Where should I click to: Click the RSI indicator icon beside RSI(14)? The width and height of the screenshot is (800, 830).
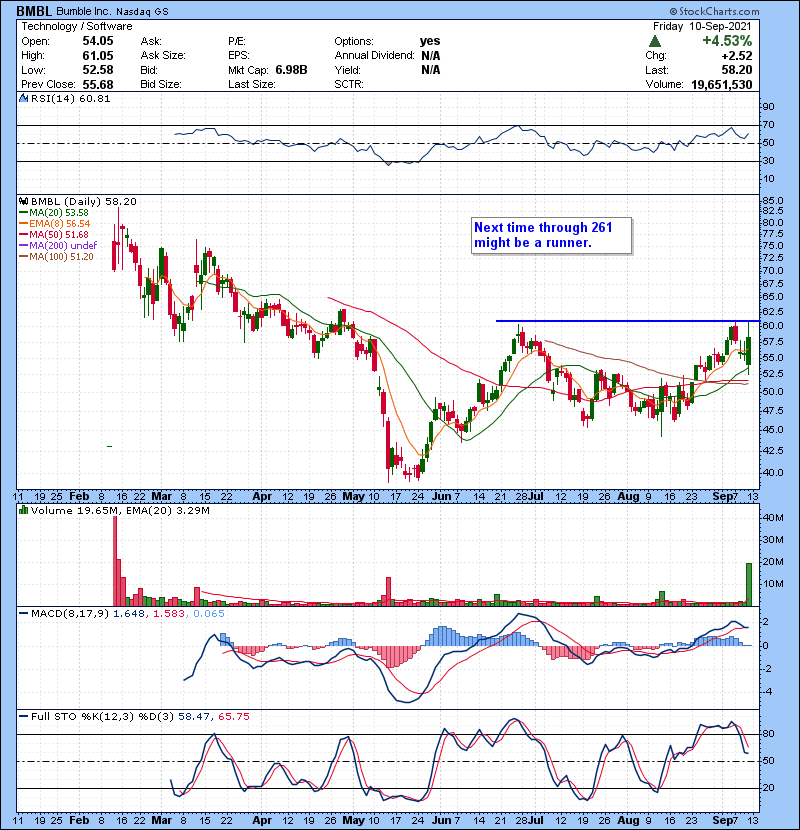23,98
